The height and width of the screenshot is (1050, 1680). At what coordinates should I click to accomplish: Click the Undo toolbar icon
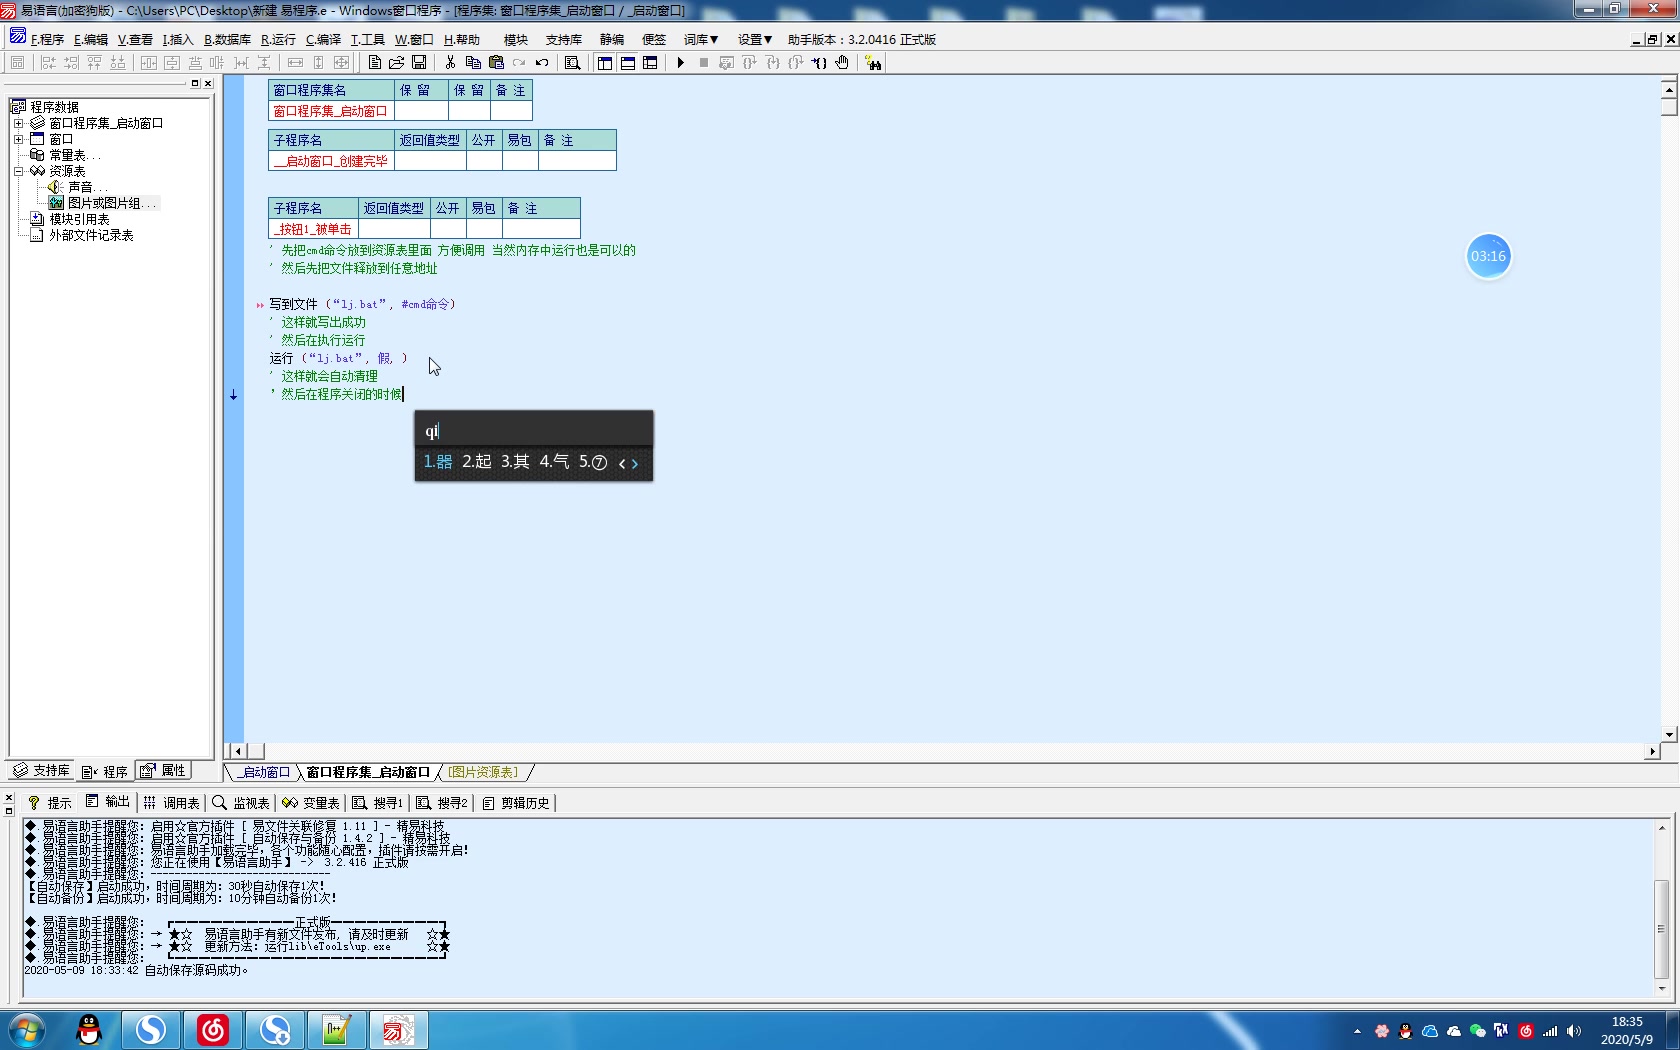(x=542, y=62)
